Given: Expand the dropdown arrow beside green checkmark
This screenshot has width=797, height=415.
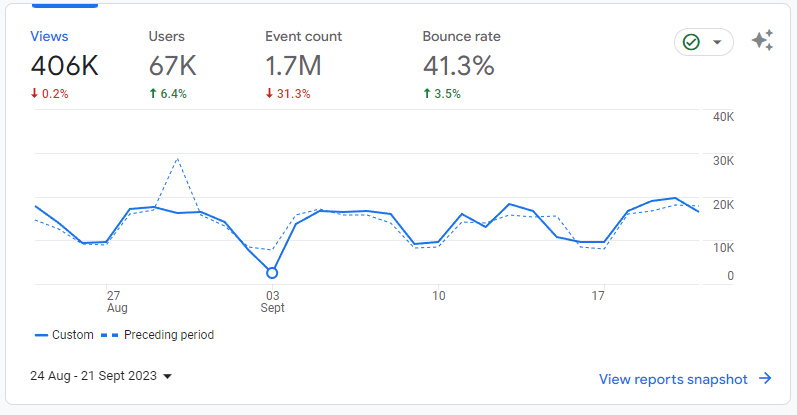Looking at the screenshot, I should tap(717, 42).
